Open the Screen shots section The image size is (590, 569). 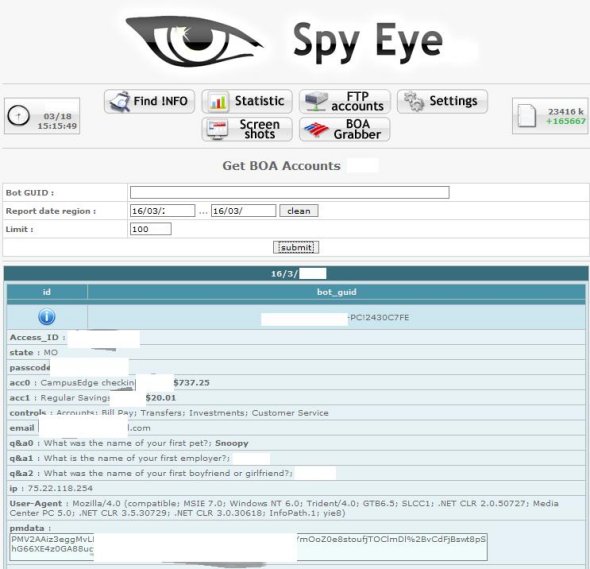tap(247, 129)
